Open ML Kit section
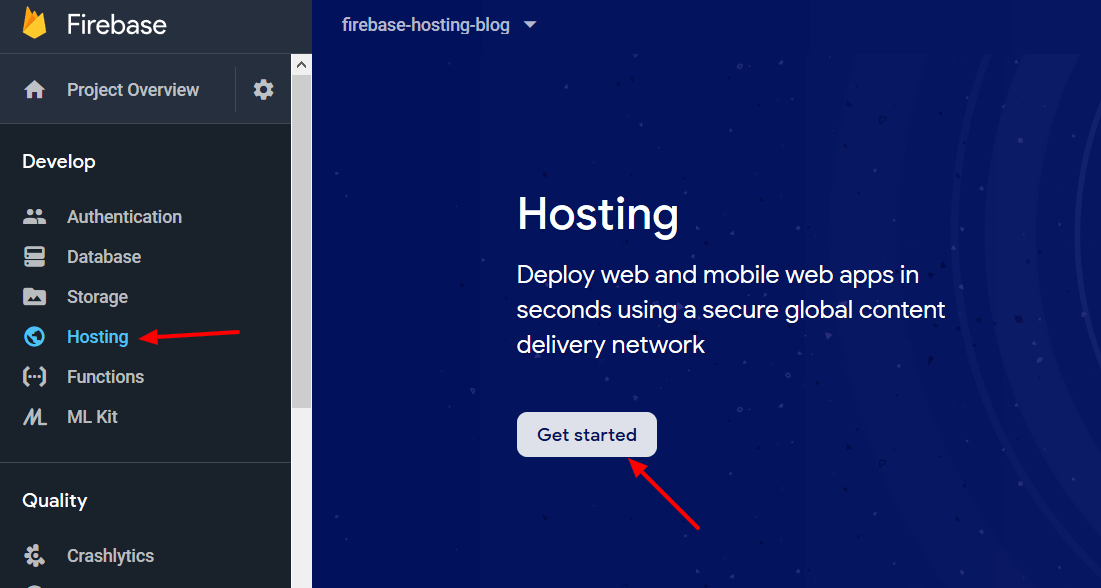1101x588 pixels. tap(92, 417)
